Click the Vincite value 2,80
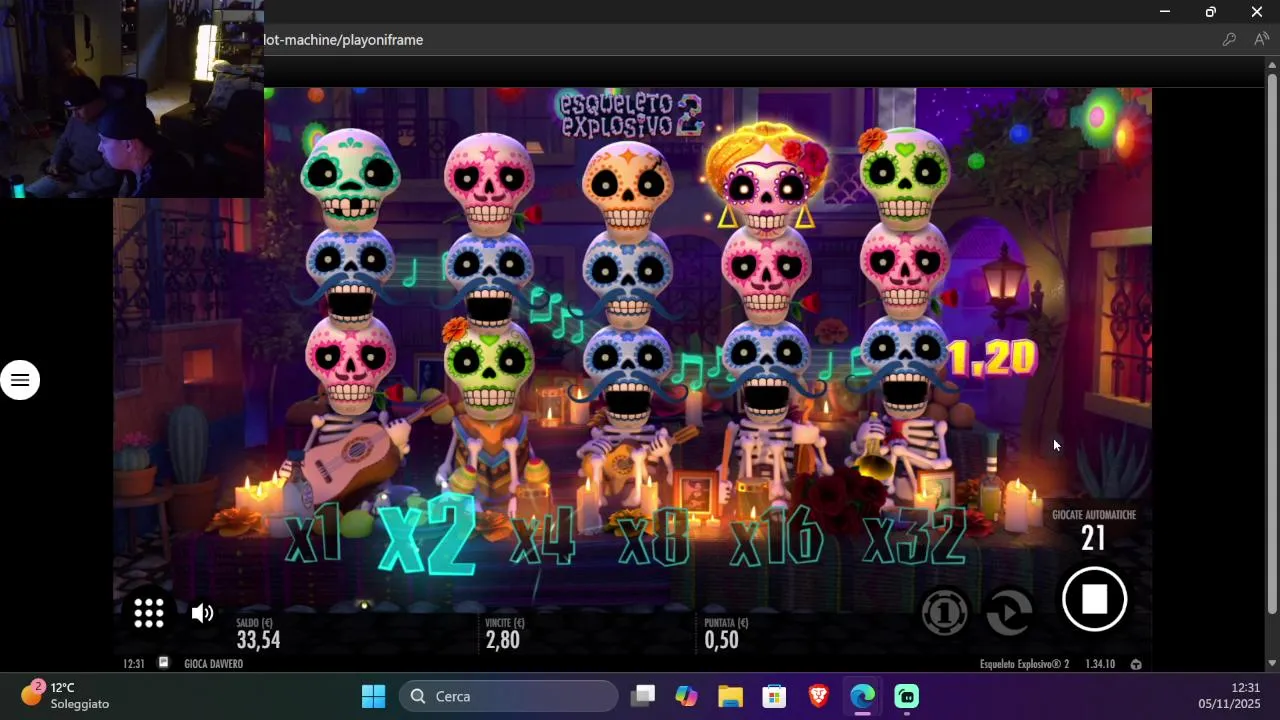The image size is (1280, 720). 502,640
